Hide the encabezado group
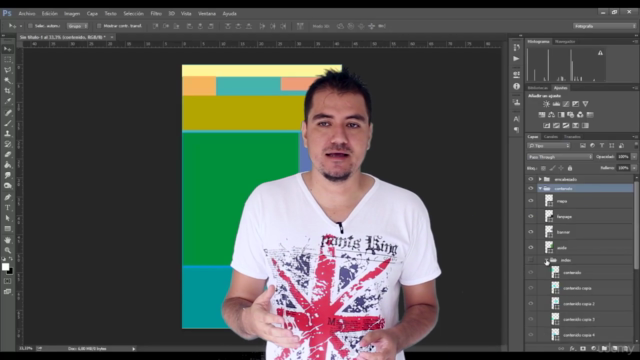The image size is (640, 360). (531, 179)
